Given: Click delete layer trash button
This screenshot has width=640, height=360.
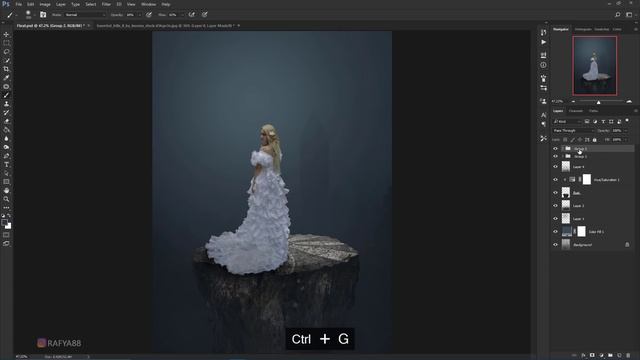Looking at the screenshot, I should click(628, 355).
